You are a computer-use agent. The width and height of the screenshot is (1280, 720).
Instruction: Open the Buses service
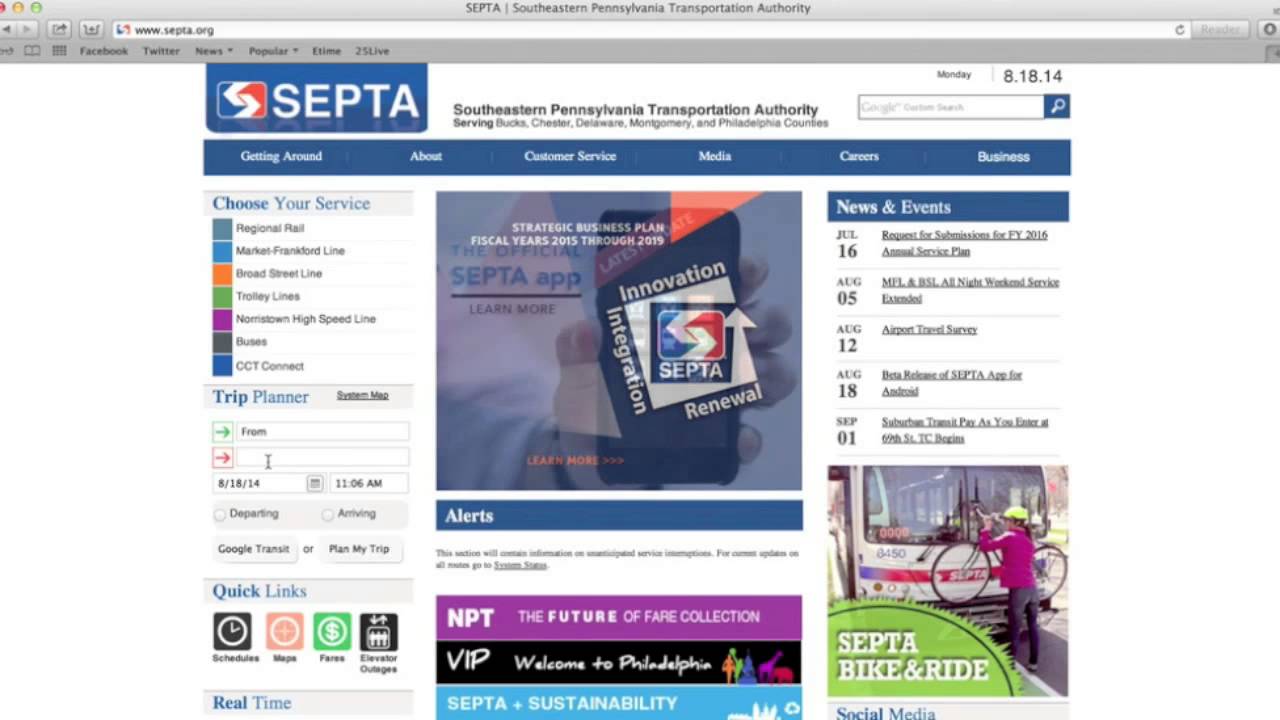(x=251, y=342)
